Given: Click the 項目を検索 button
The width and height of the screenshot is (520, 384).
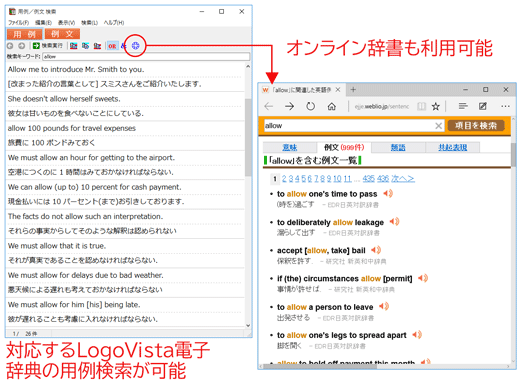Looking at the screenshot, I should coord(476,126).
